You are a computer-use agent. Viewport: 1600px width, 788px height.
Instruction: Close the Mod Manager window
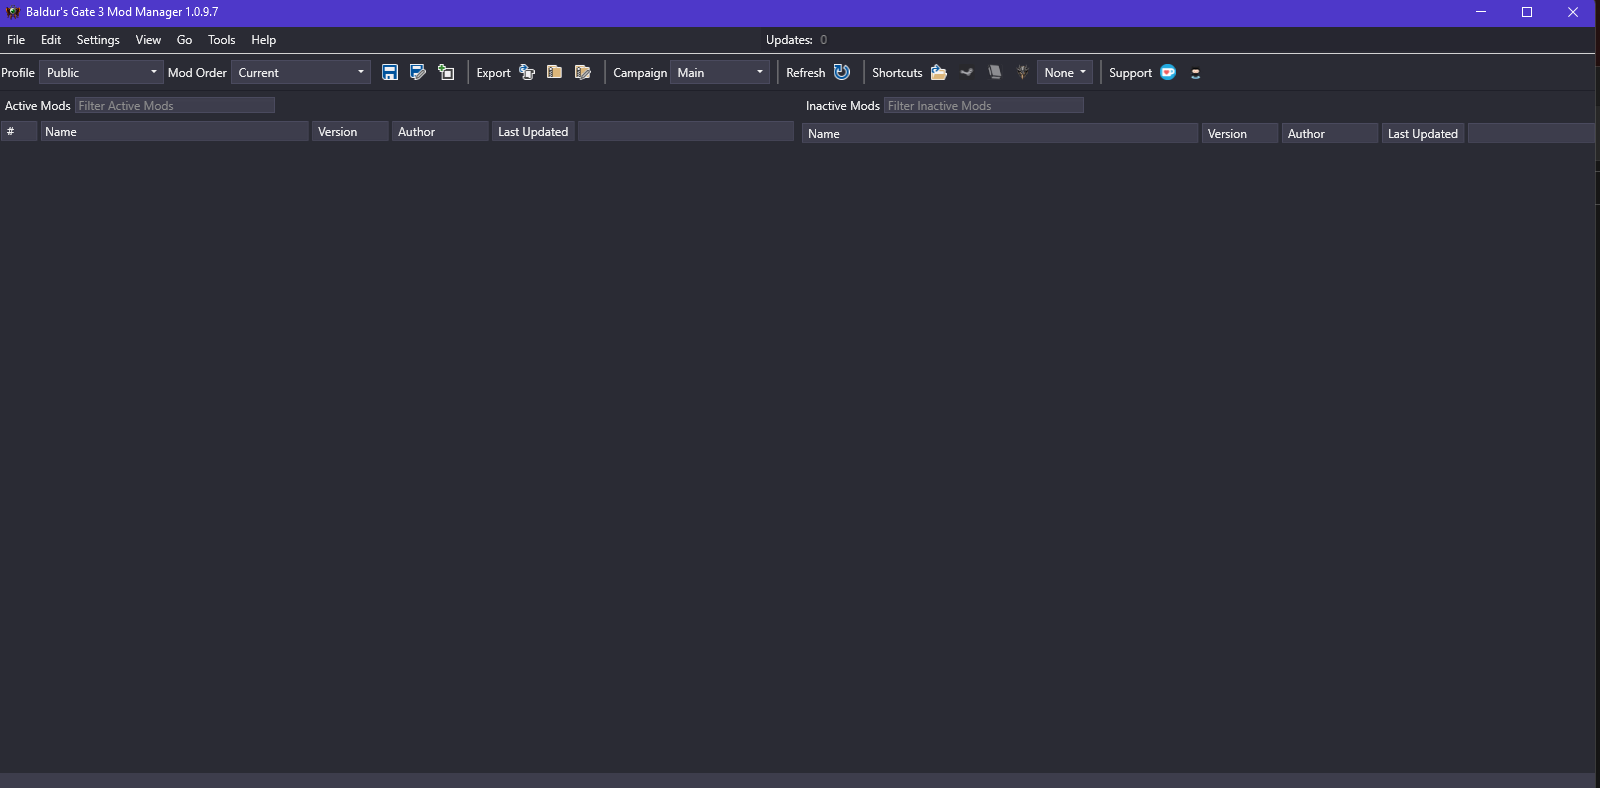pos(1573,12)
